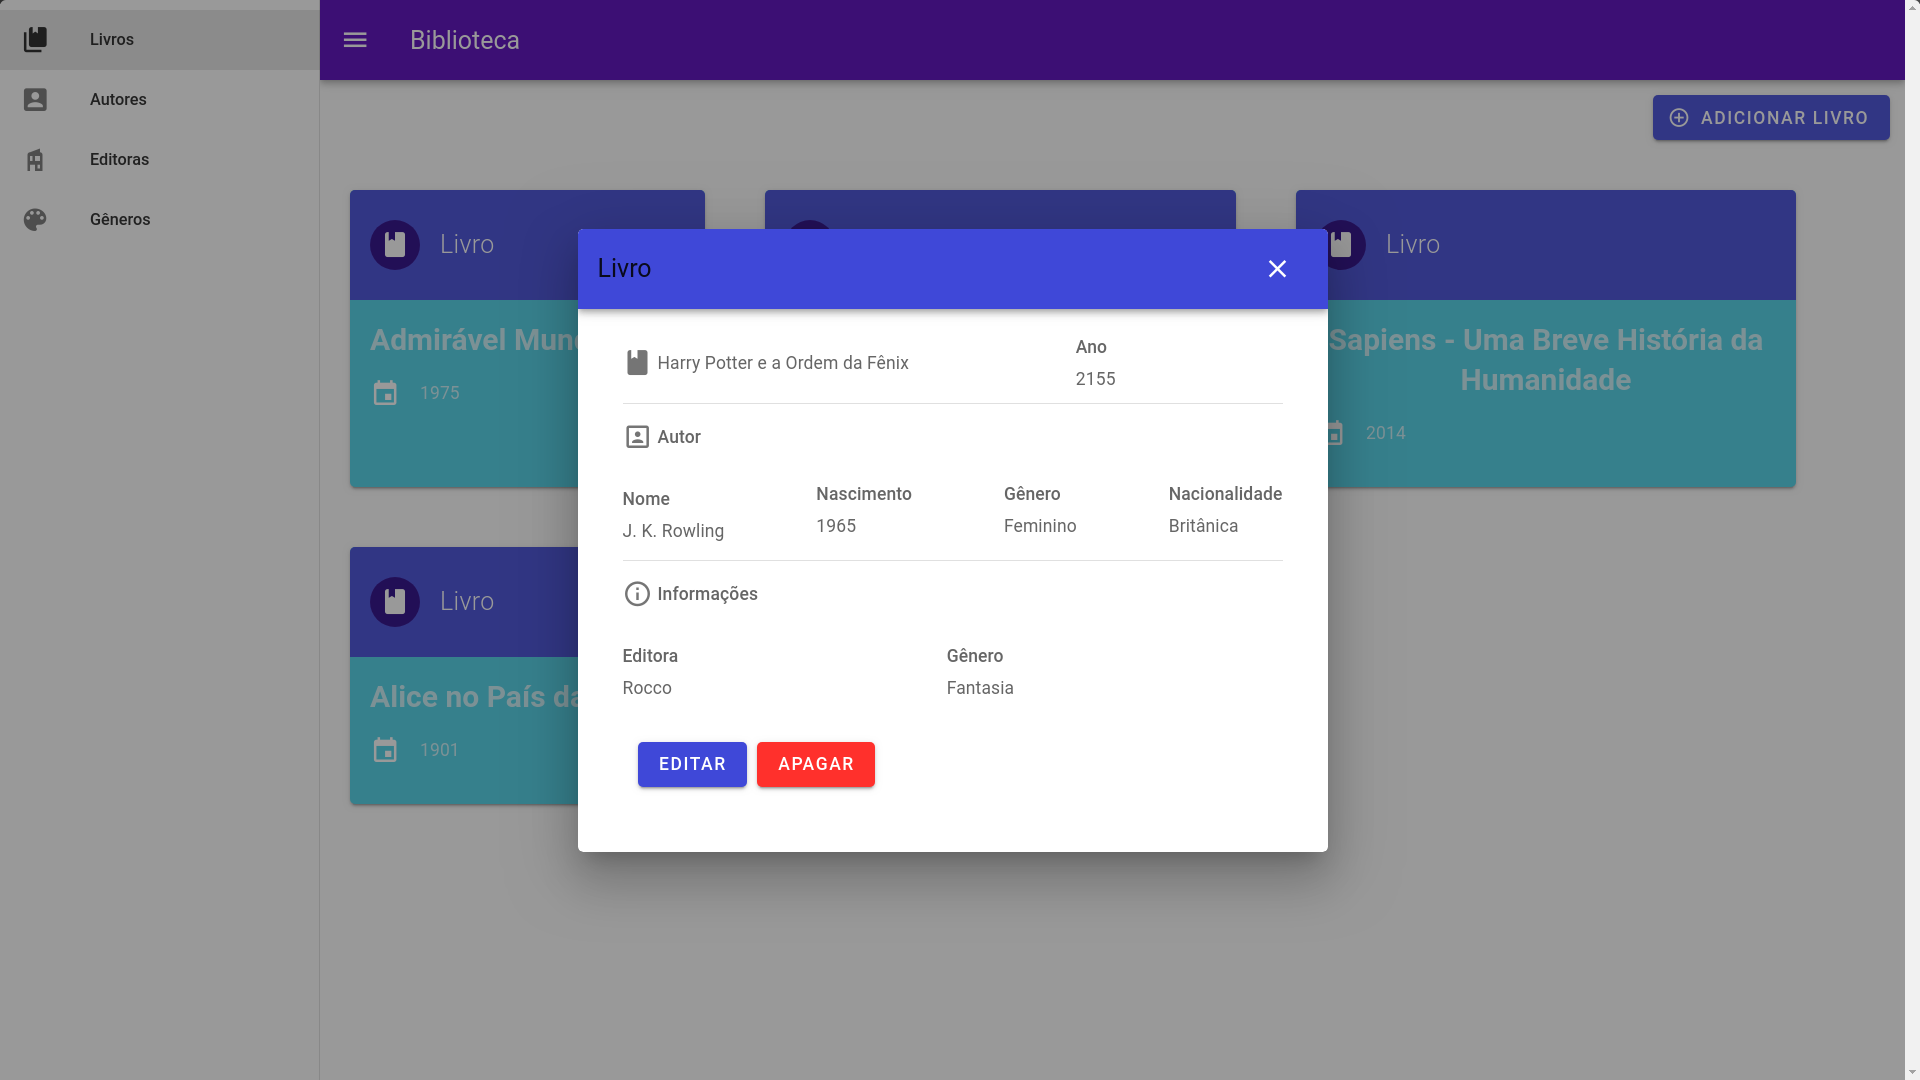This screenshot has height=1080, width=1920.
Task: Click the Informações info circle icon
Action: coord(637,594)
